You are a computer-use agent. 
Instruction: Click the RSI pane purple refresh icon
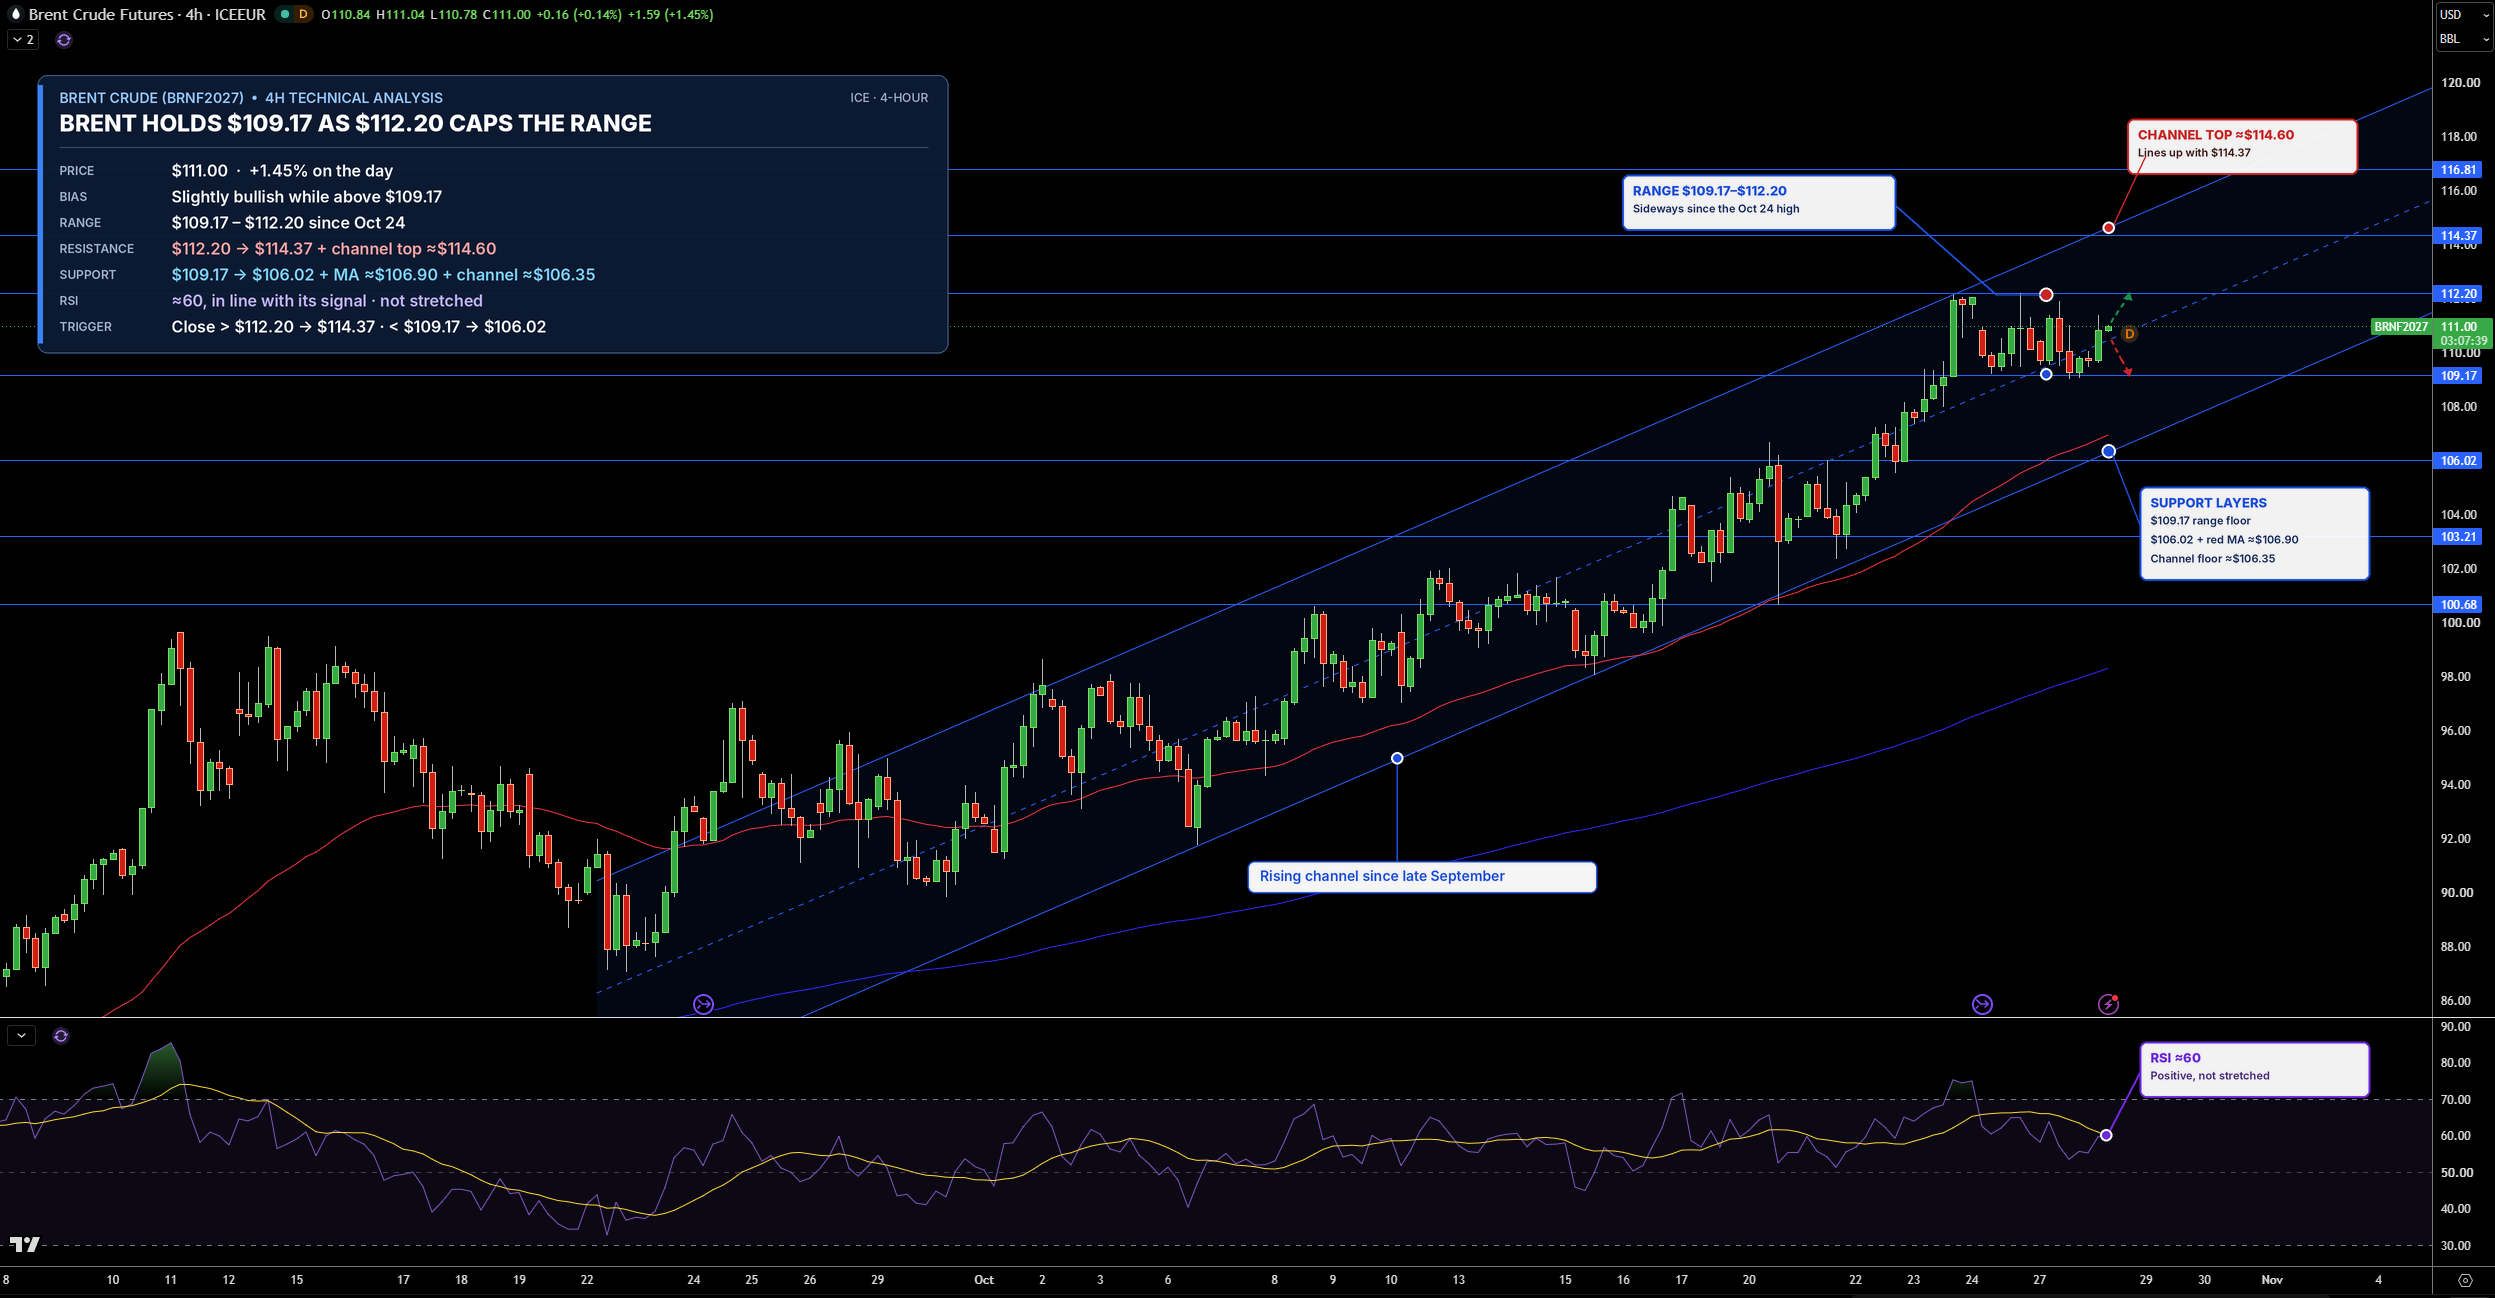pyautogui.click(x=61, y=1036)
